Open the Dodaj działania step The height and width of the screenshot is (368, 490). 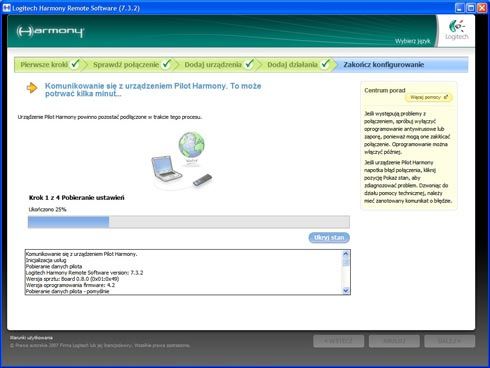[292, 65]
